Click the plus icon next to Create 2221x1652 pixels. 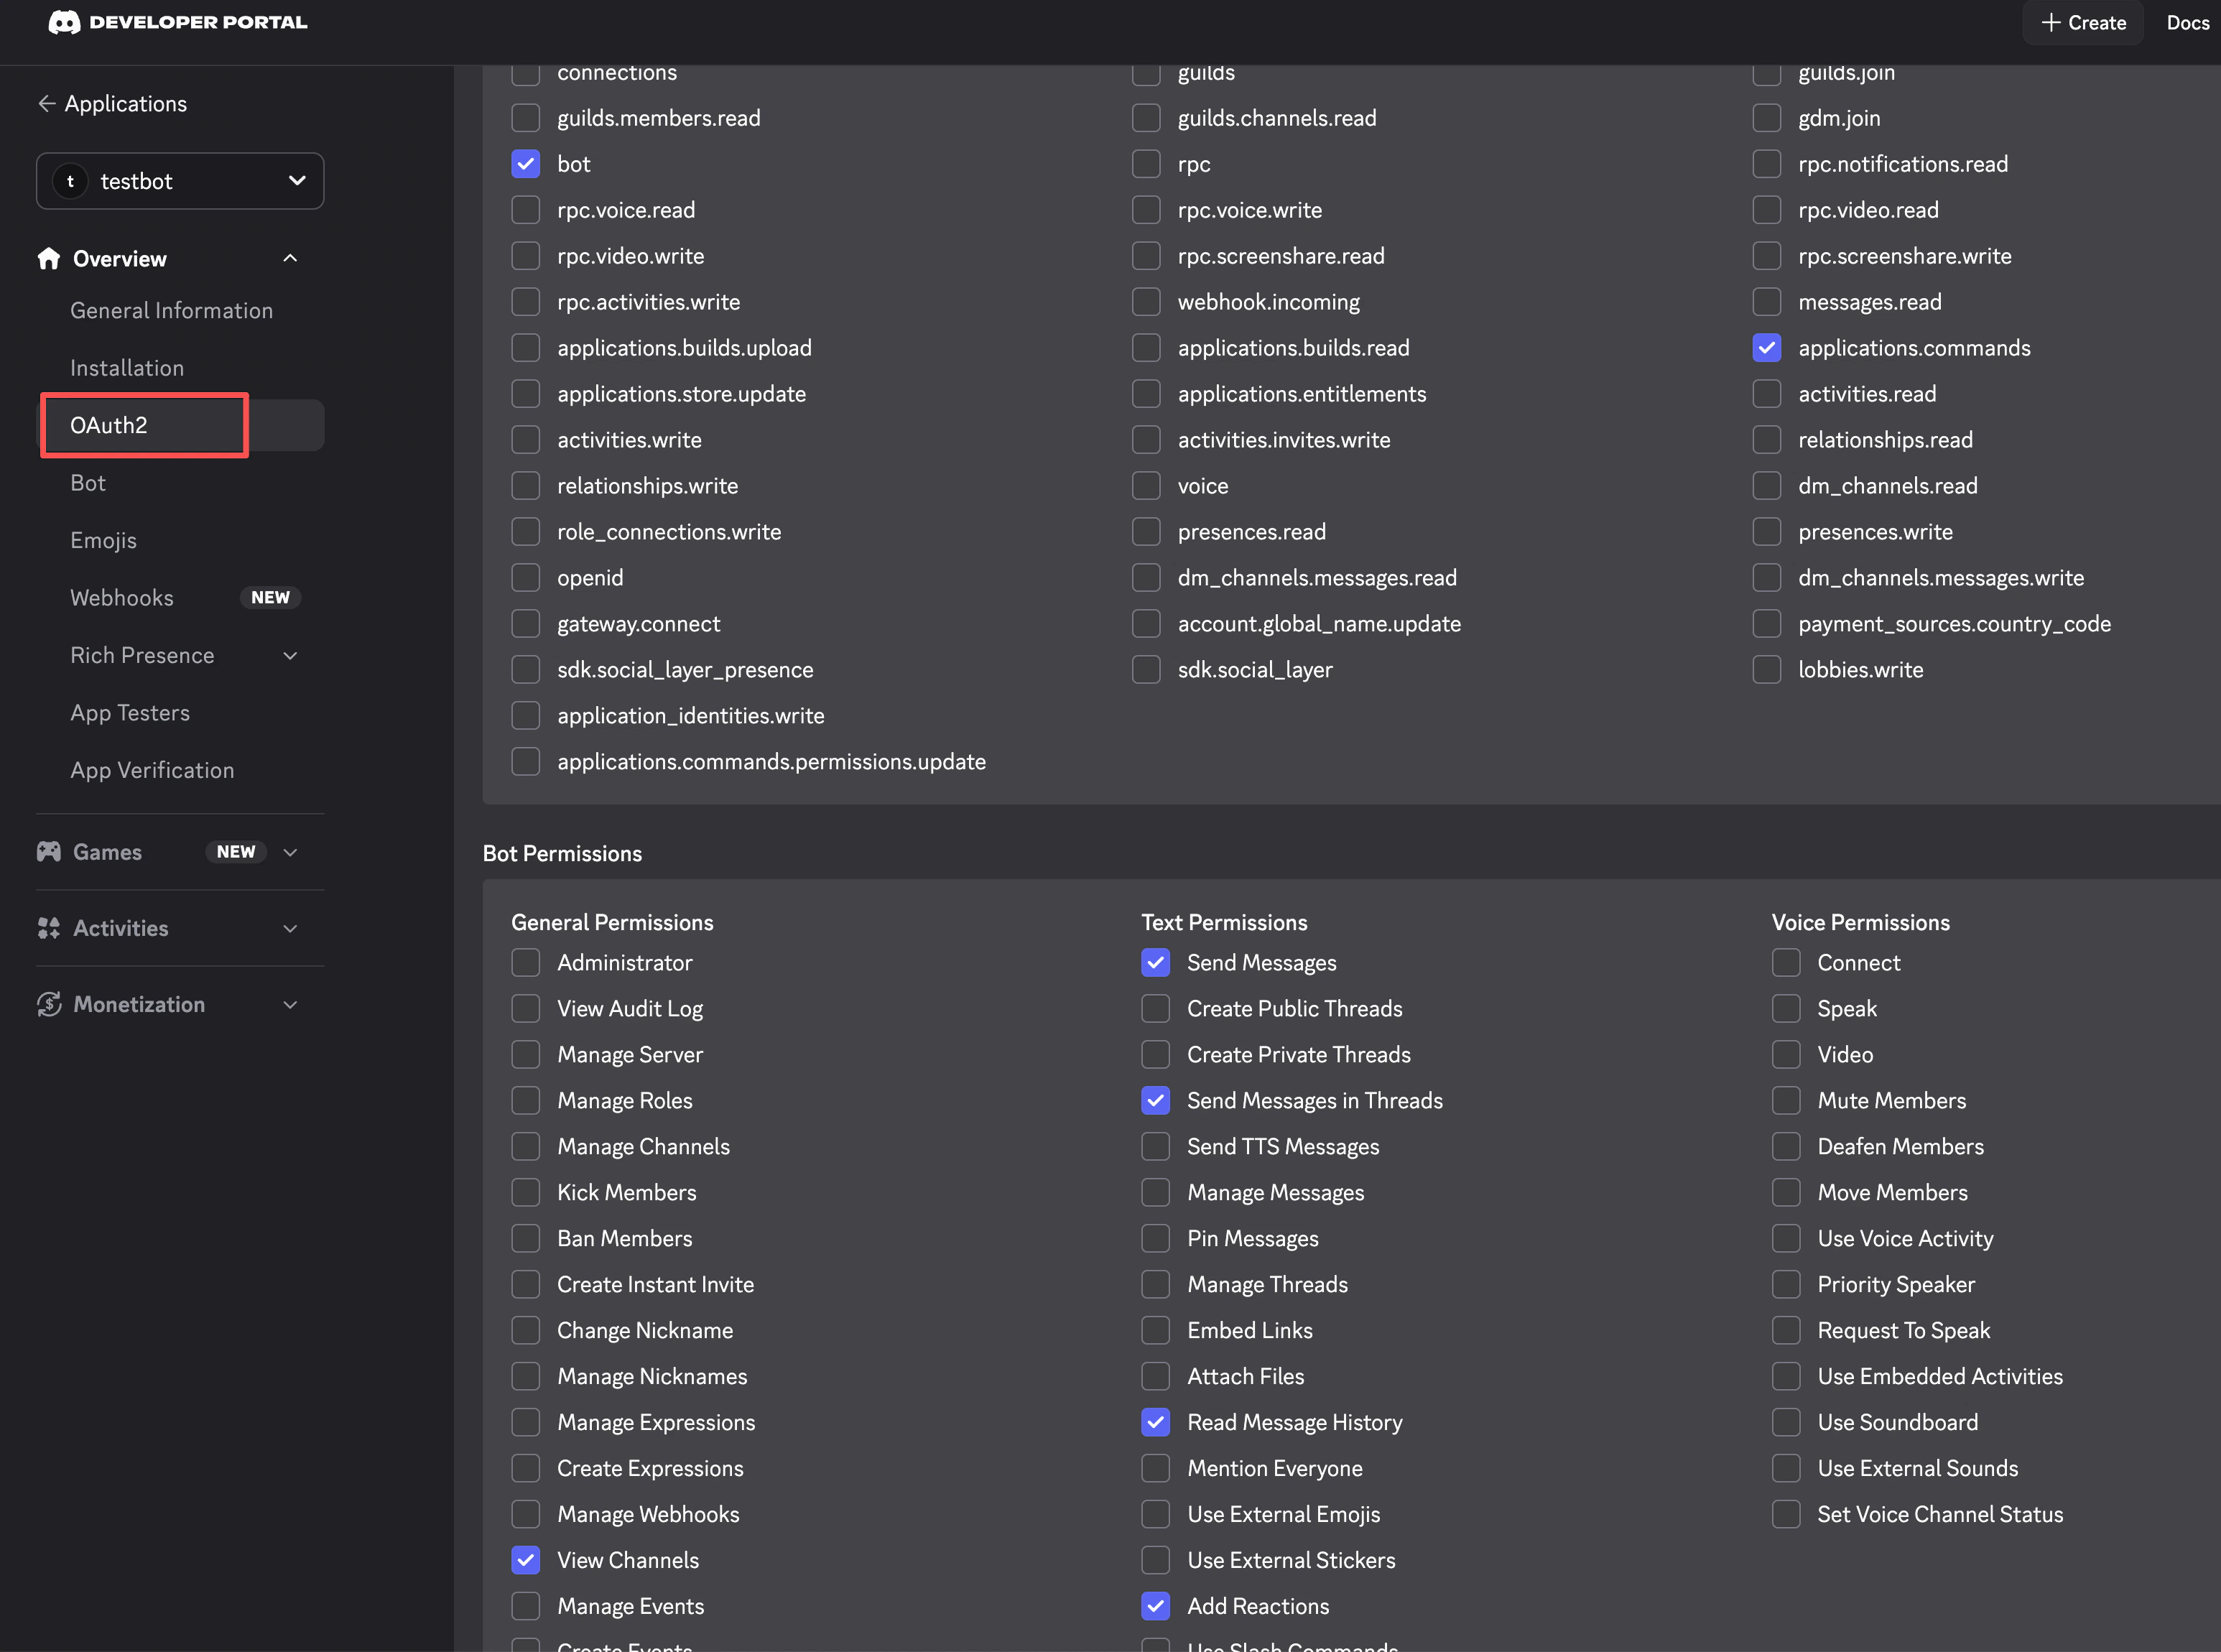[x=2051, y=22]
